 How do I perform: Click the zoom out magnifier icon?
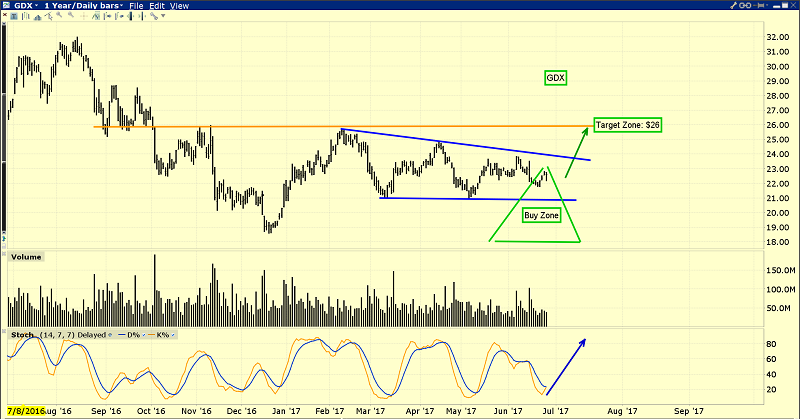(x=70, y=14)
